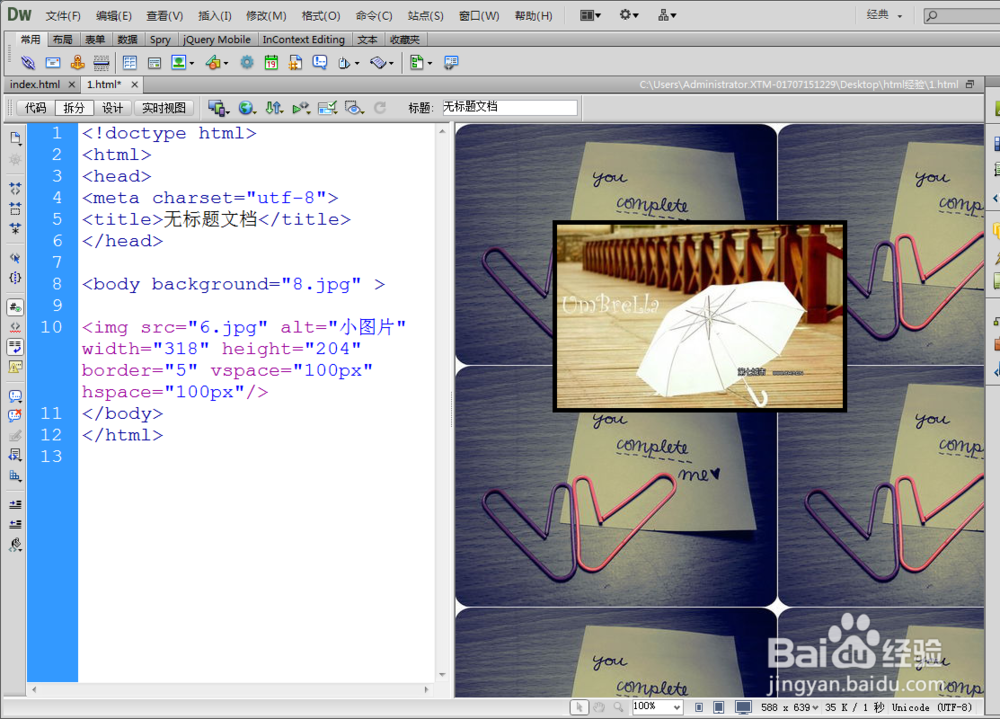Click the Tag Chooser icon
Viewport: 1000px width, 719px height.
[x=451, y=63]
